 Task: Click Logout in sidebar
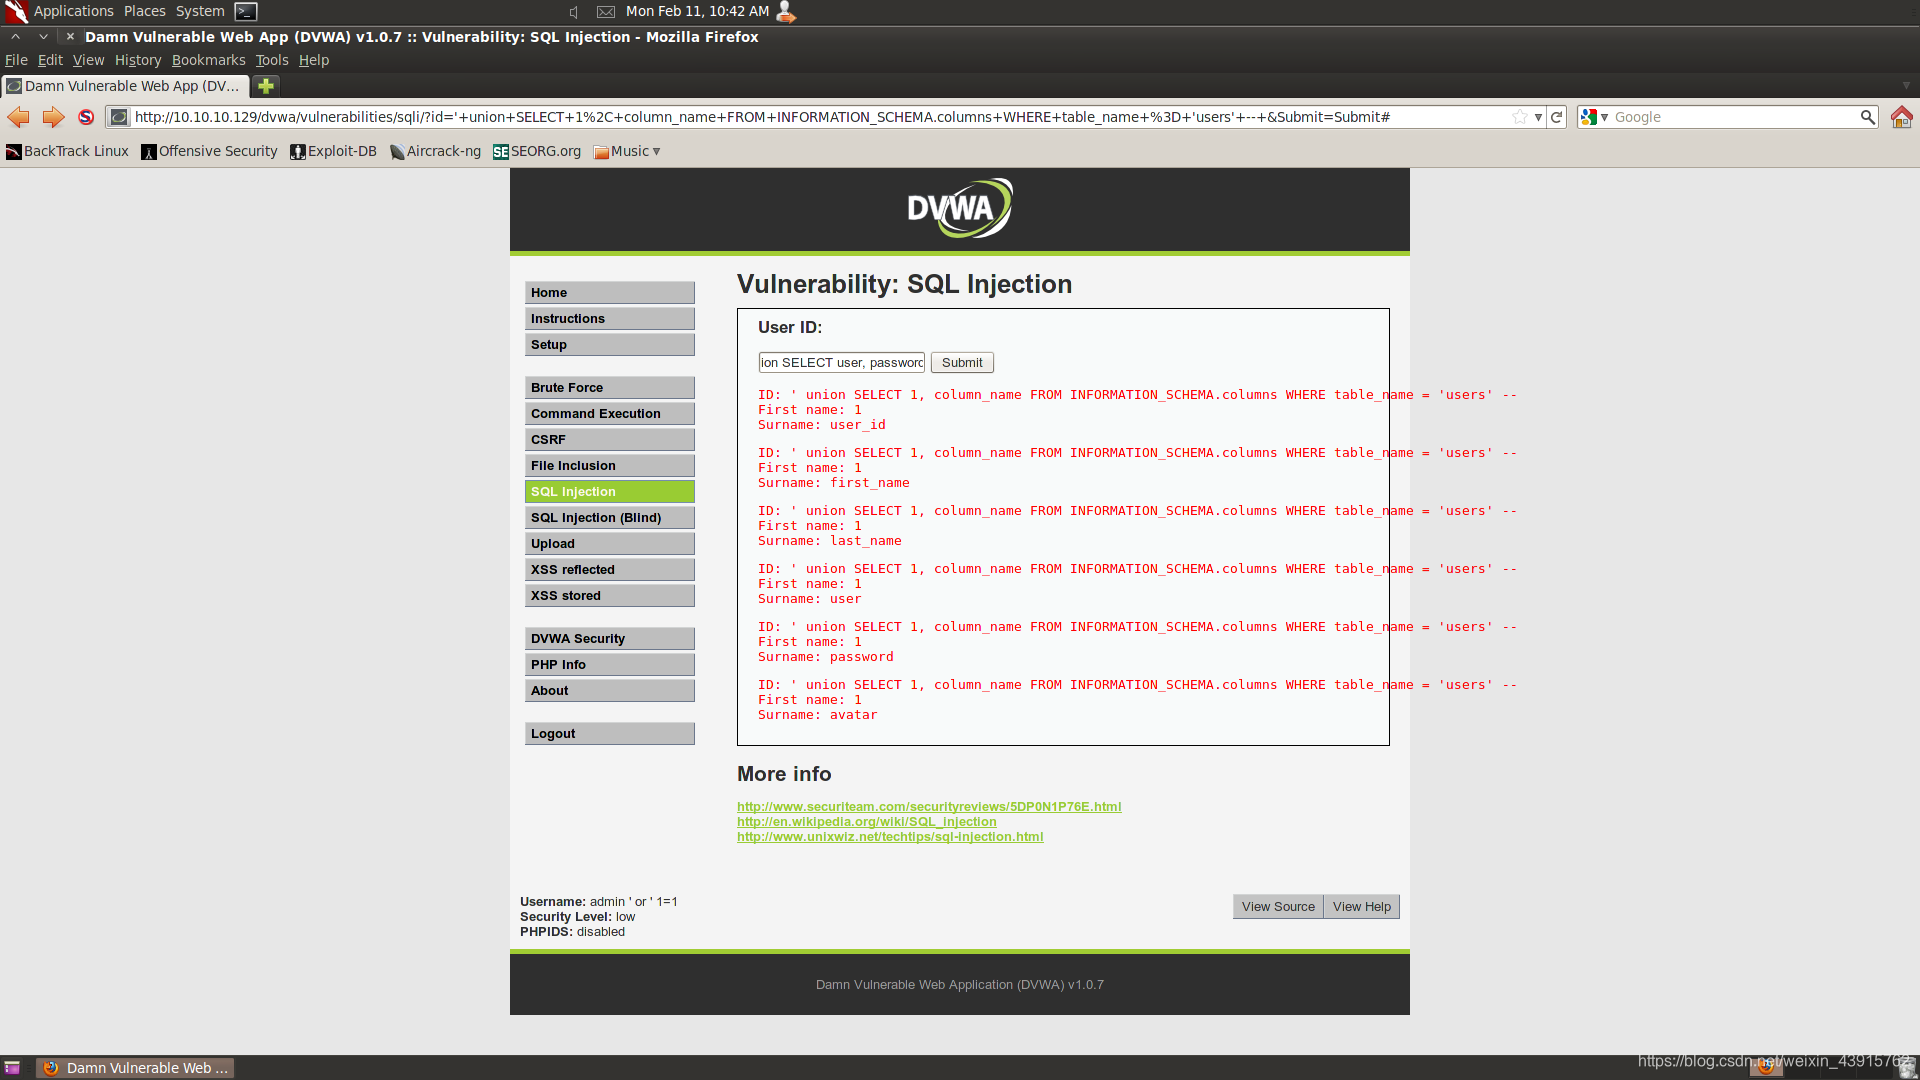[x=610, y=733]
